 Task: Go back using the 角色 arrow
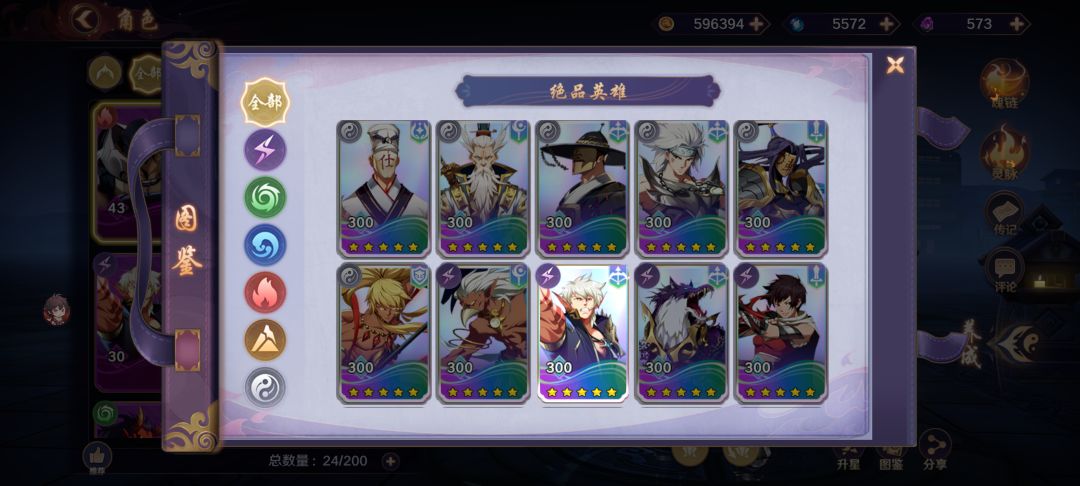pos(87,19)
